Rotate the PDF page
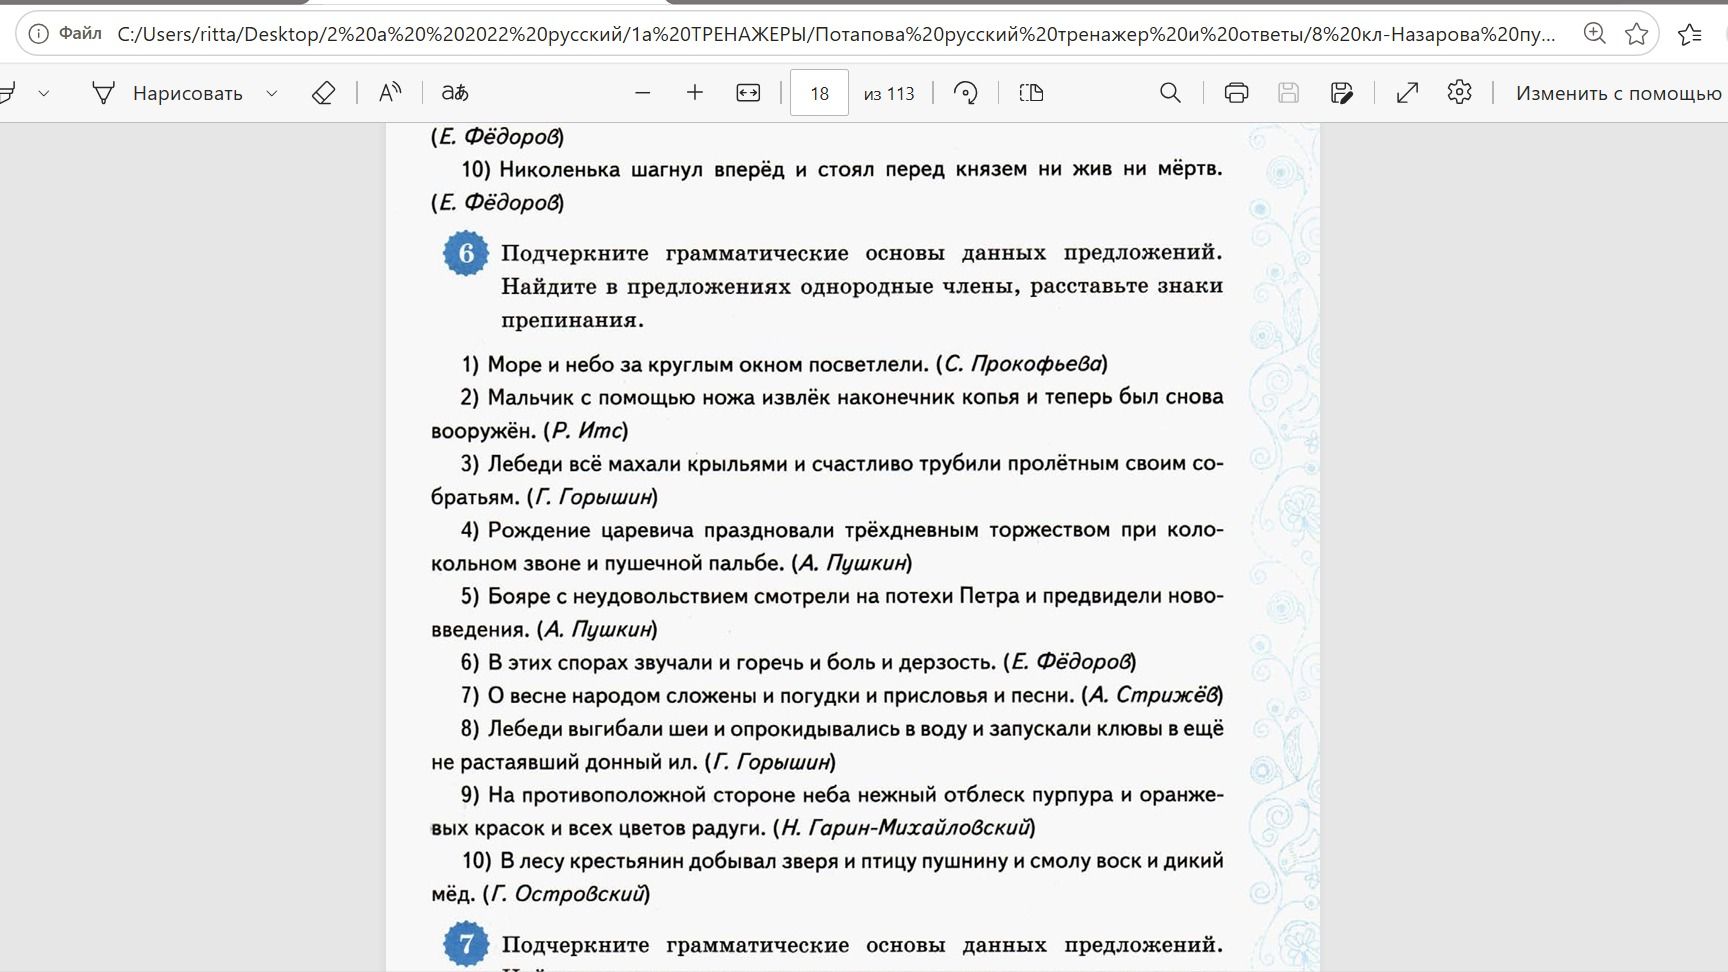Viewport: 1728px width, 972px height. pyautogui.click(x=966, y=93)
